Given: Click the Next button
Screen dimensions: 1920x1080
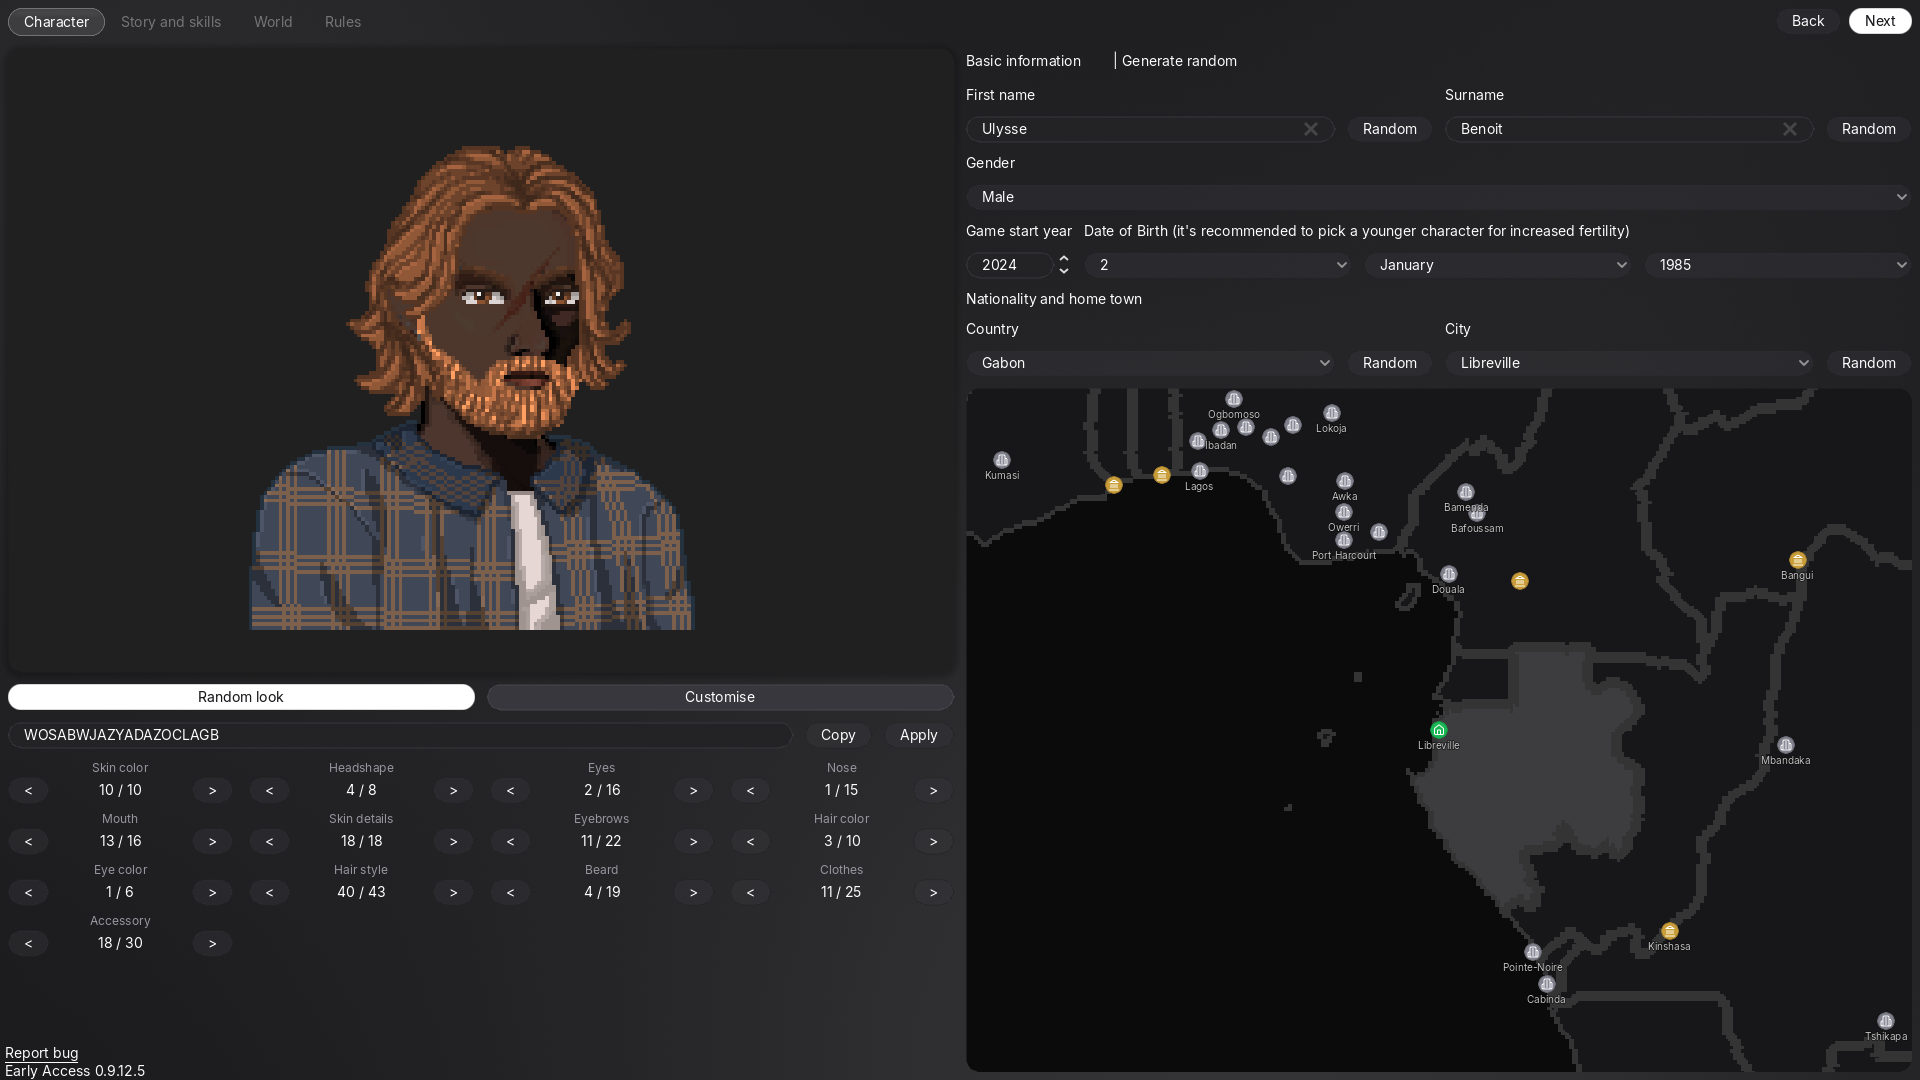Looking at the screenshot, I should coord(1880,21).
